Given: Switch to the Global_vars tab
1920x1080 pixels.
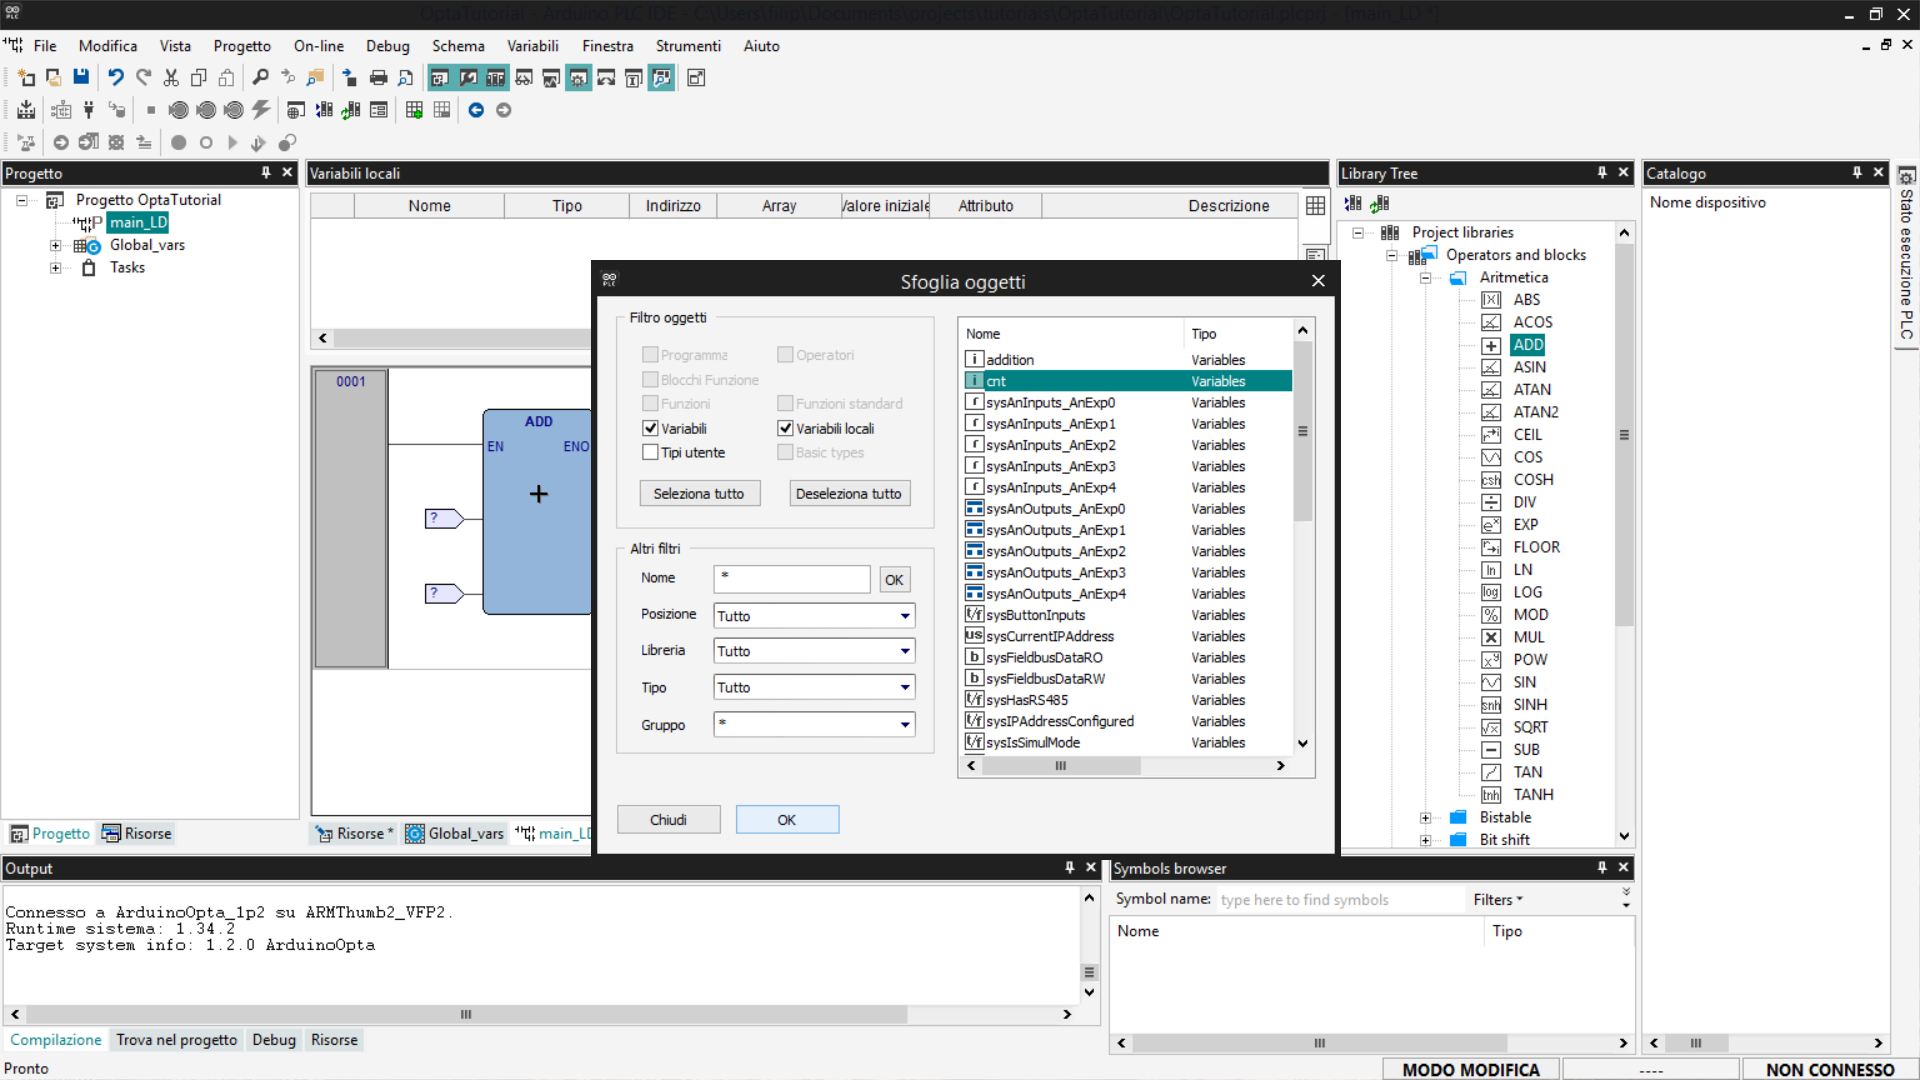Looking at the screenshot, I should pos(455,834).
